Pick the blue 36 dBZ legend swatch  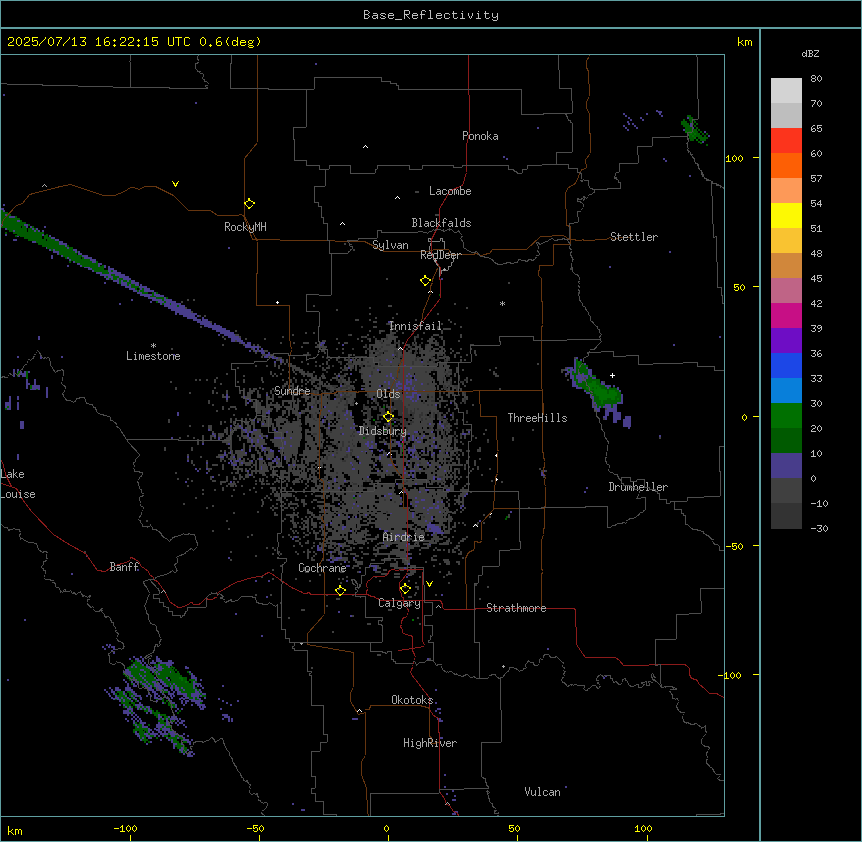(x=786, y=365)
